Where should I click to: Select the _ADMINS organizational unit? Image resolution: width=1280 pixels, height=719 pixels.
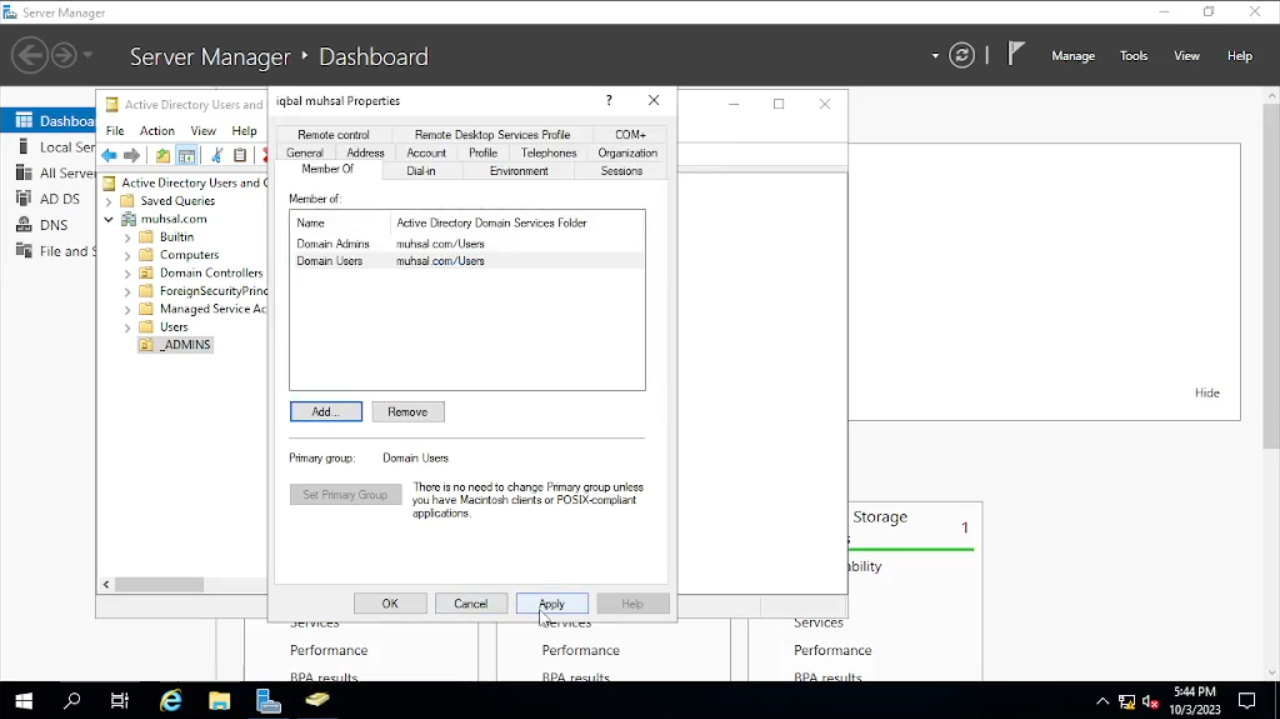(x=185, y=345)
